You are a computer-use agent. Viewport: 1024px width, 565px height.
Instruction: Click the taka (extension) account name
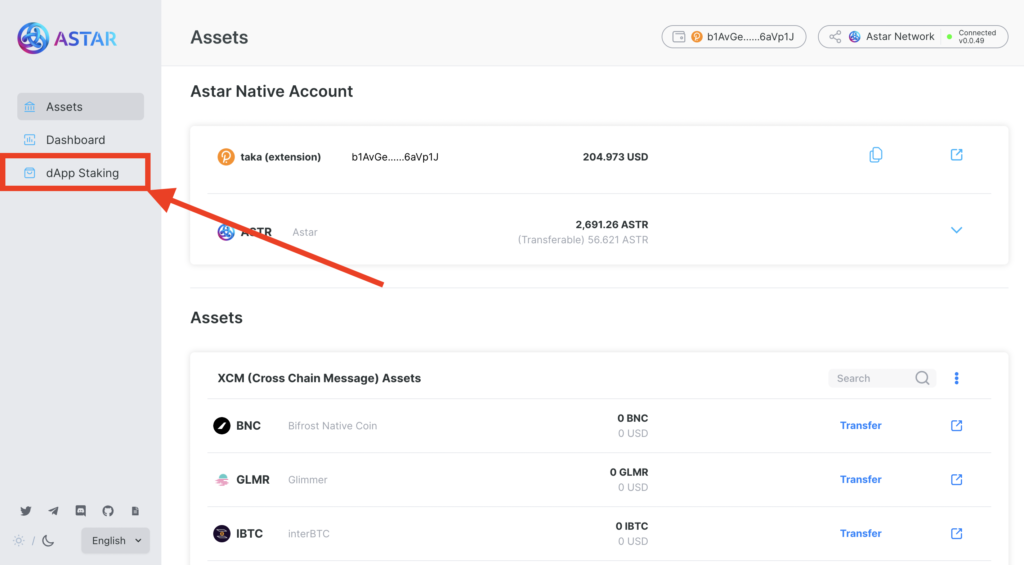point(281,157)
